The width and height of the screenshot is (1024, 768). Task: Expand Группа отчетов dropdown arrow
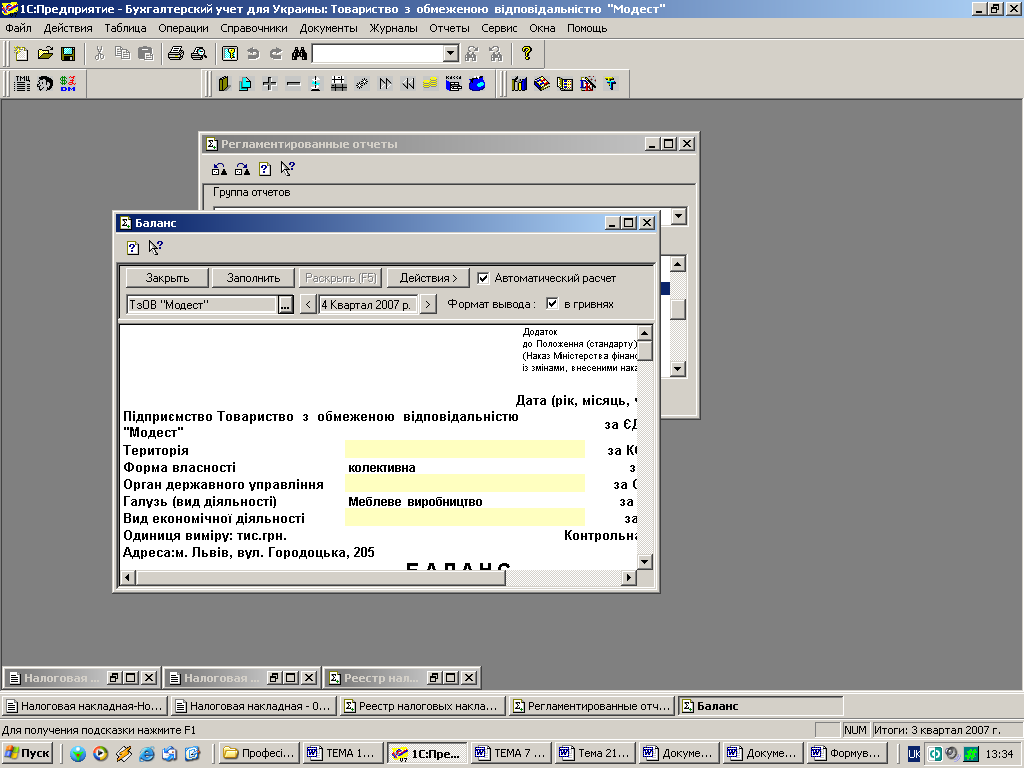(679, 216)
